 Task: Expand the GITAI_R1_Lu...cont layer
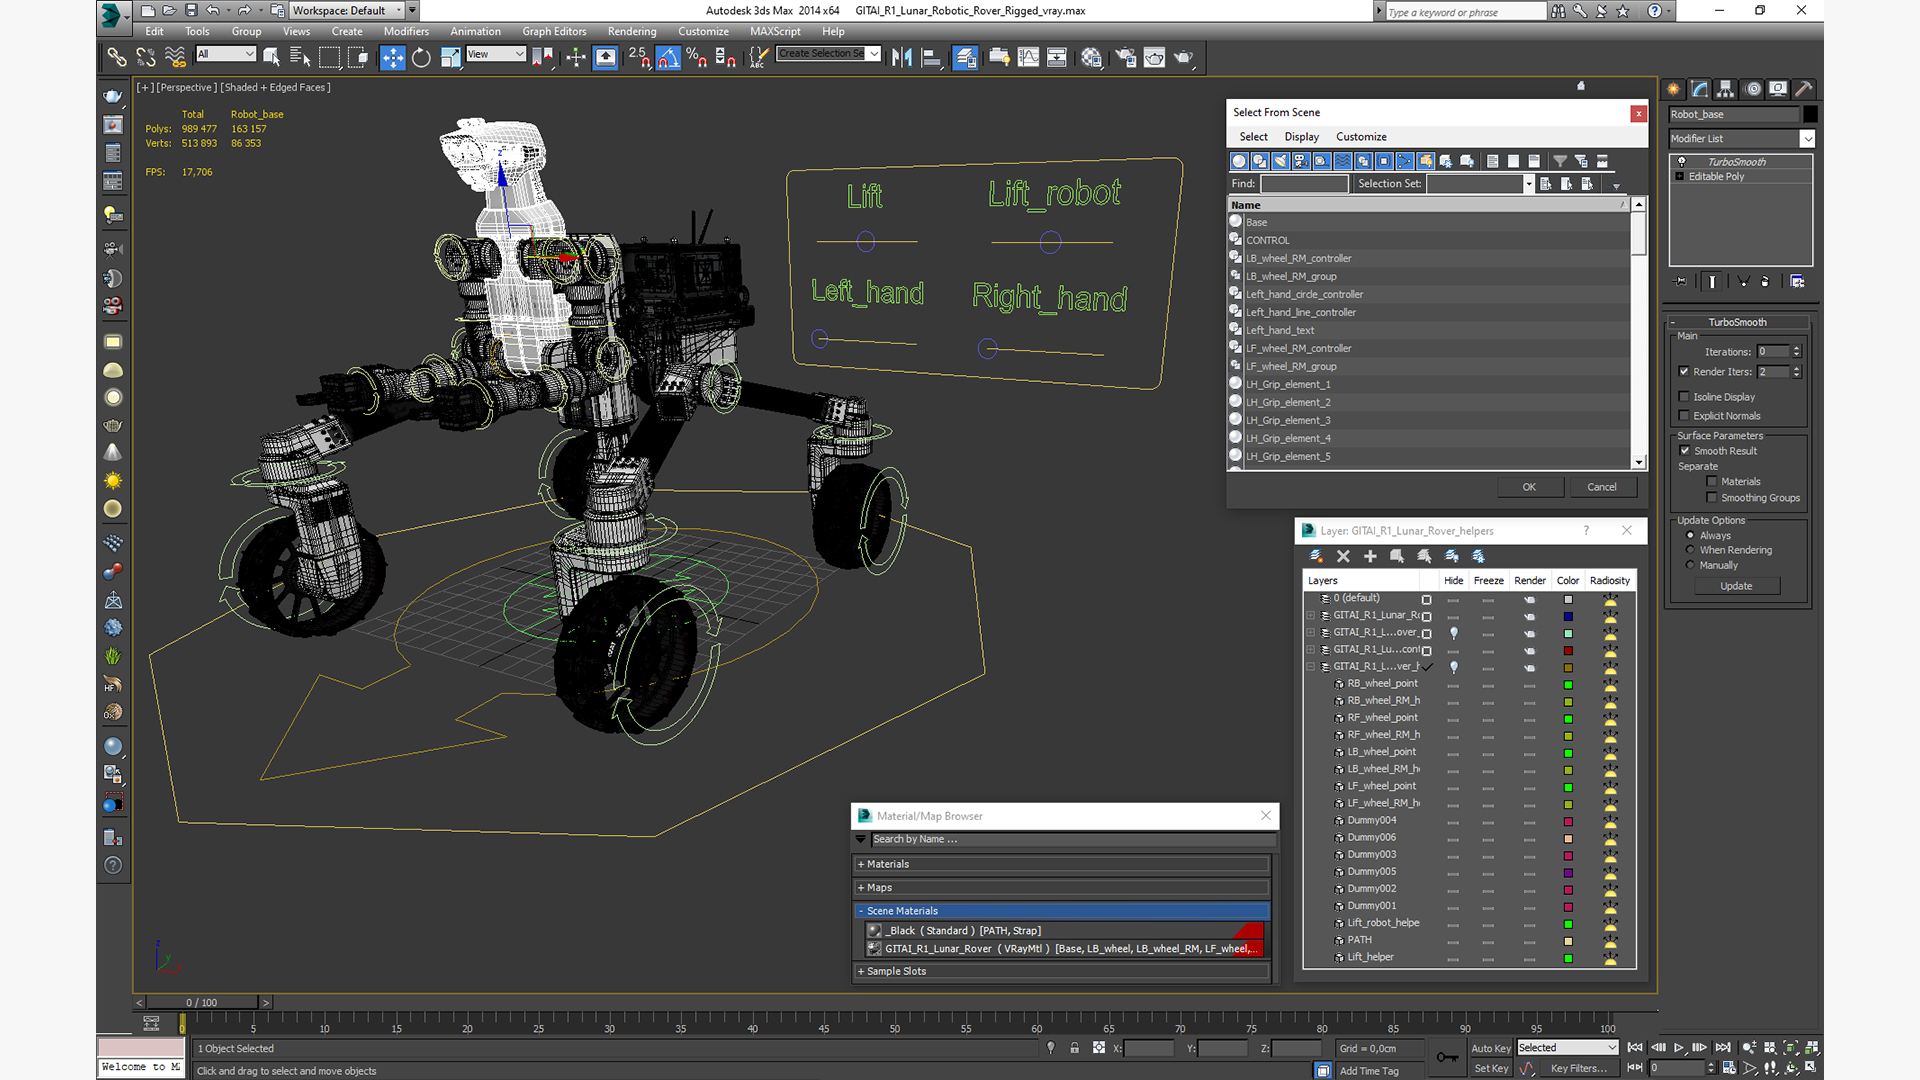click(x=1311, y=650)
